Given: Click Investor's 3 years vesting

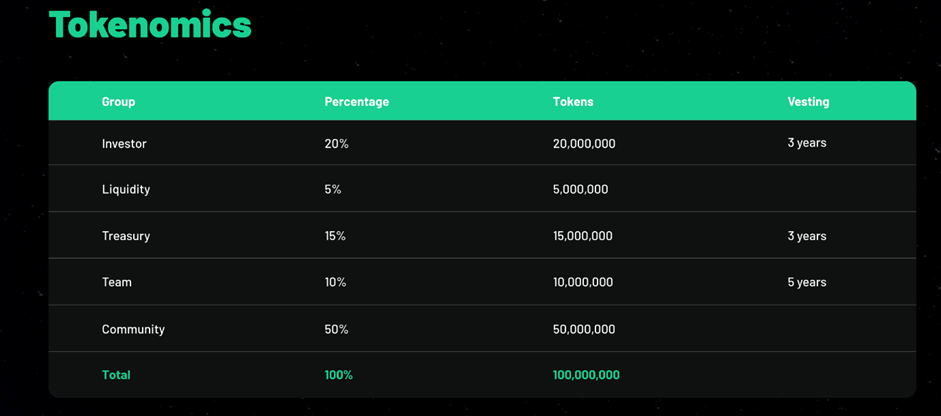Looking at the screenshot, I should pos(807,143).
